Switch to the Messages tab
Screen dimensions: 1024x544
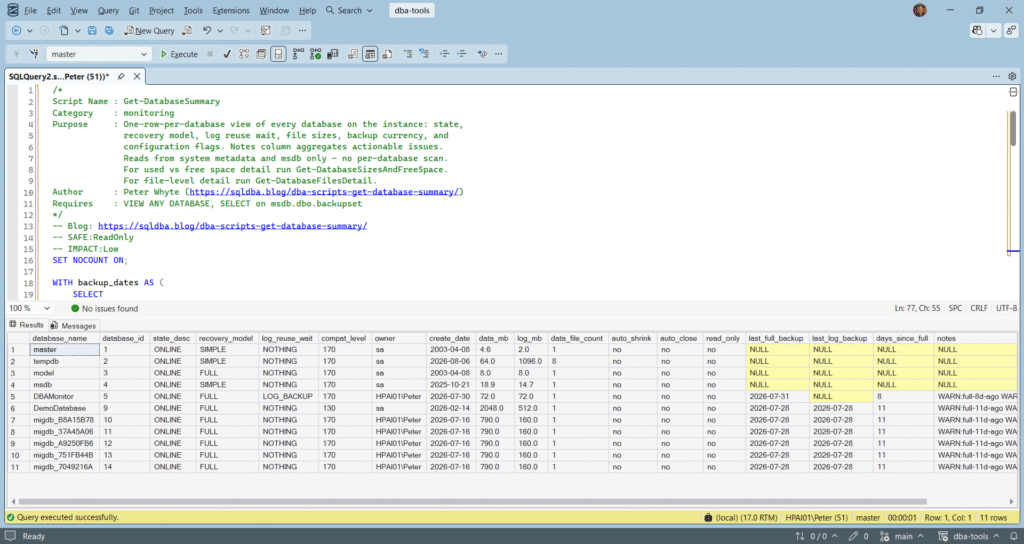coord(73,325)
